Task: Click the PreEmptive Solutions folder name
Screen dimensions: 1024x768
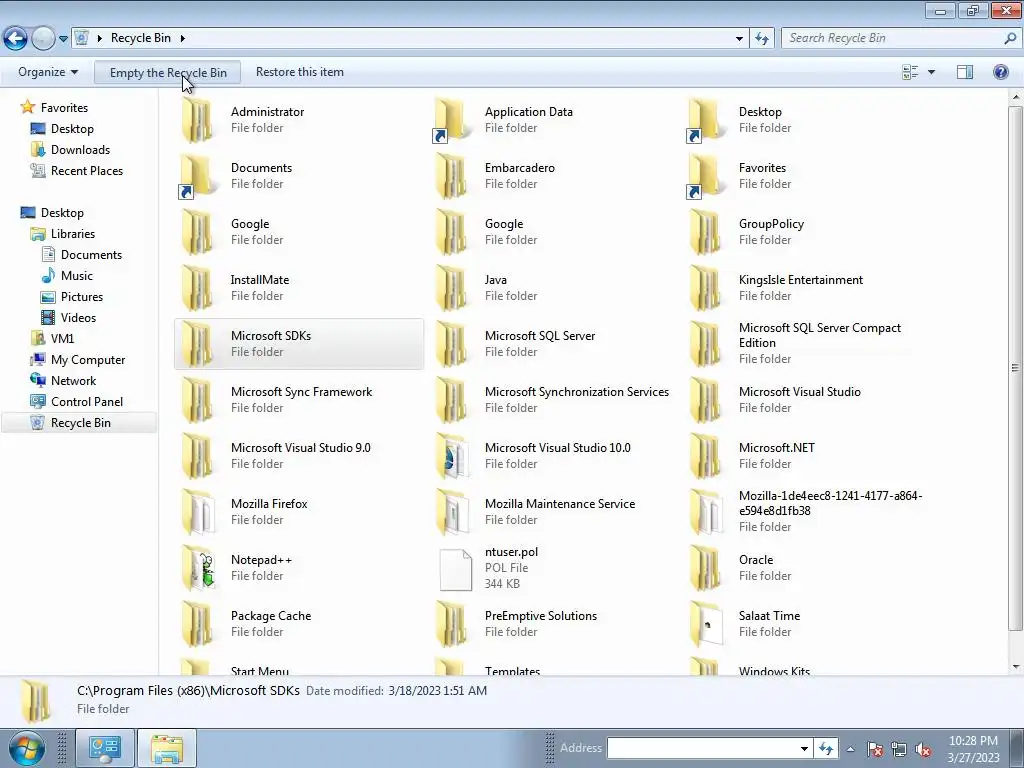Action: pos(541,616)
